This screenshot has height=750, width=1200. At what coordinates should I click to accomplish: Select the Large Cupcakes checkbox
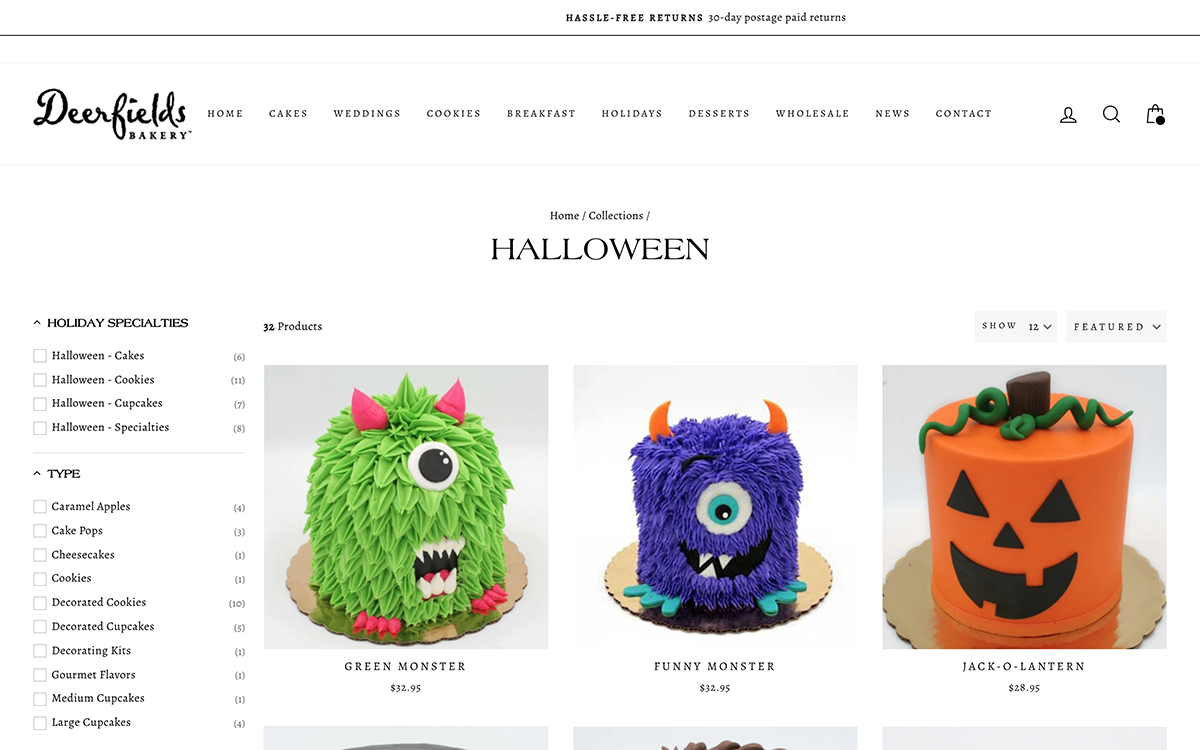(x=40, y=723)
